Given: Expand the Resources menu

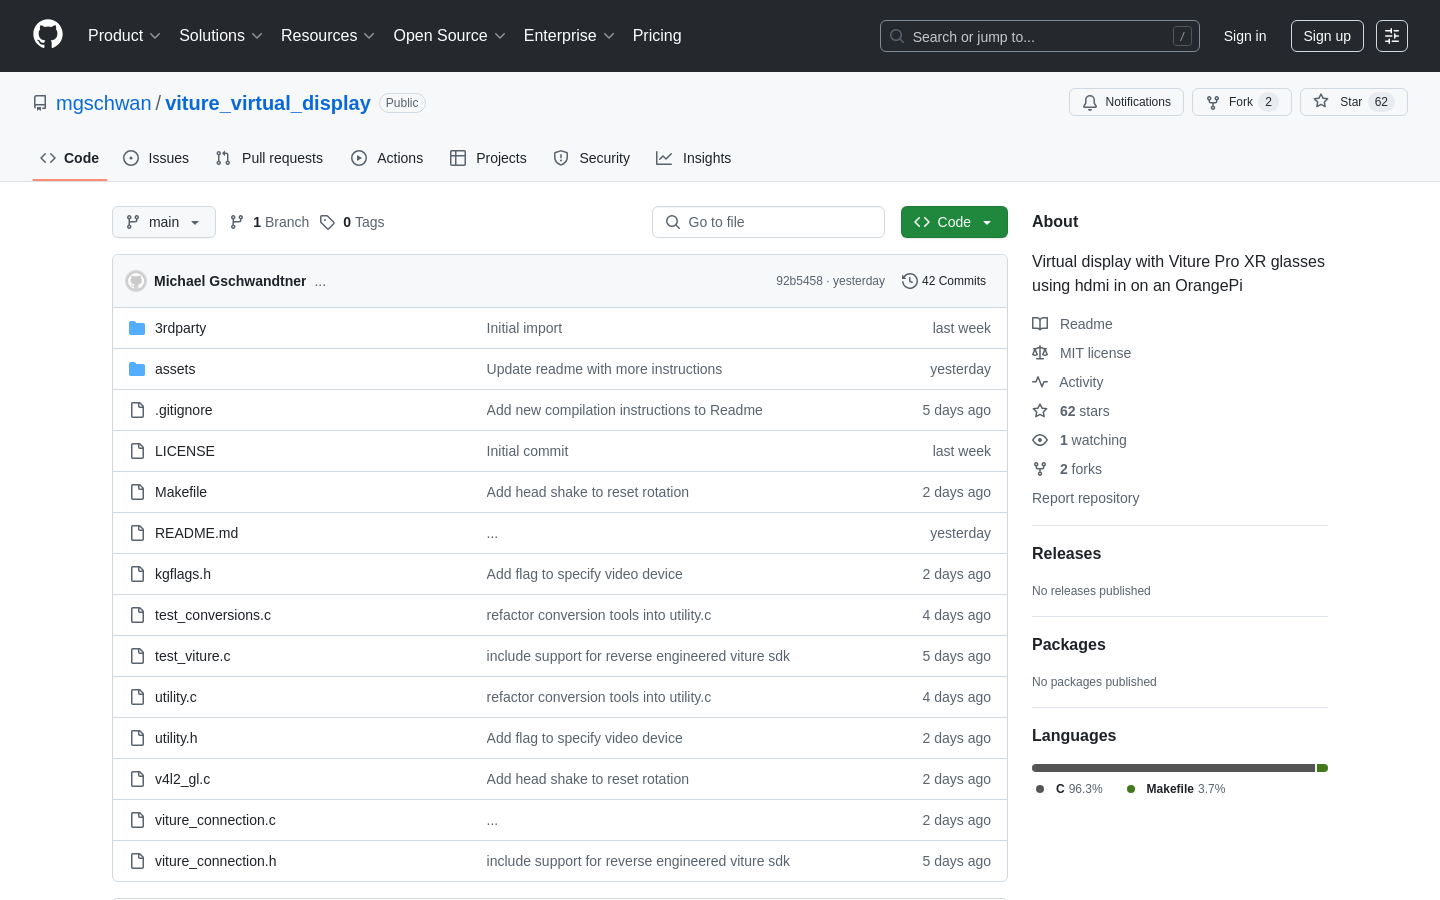Looking at the screenshot, I should [x=328, y=36].
